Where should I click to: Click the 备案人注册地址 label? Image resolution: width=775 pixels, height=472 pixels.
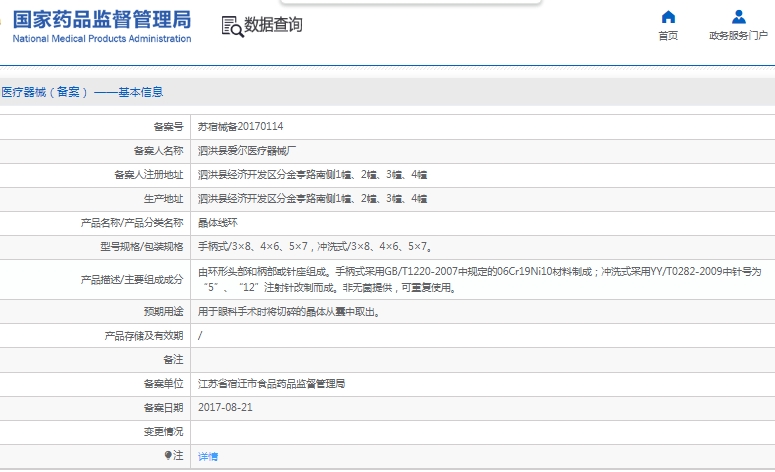(148, 174)
